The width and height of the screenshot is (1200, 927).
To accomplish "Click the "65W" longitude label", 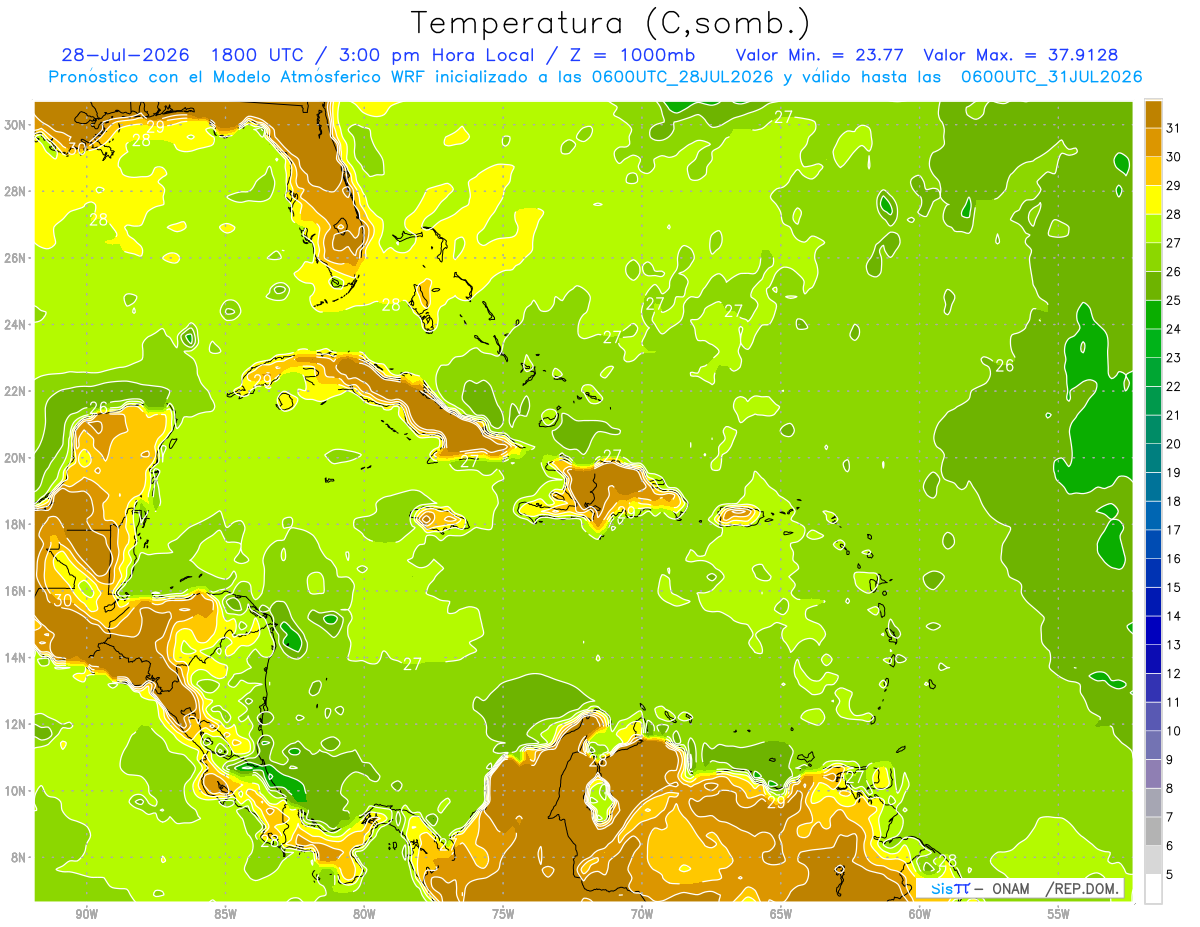I will pos(781,914).
